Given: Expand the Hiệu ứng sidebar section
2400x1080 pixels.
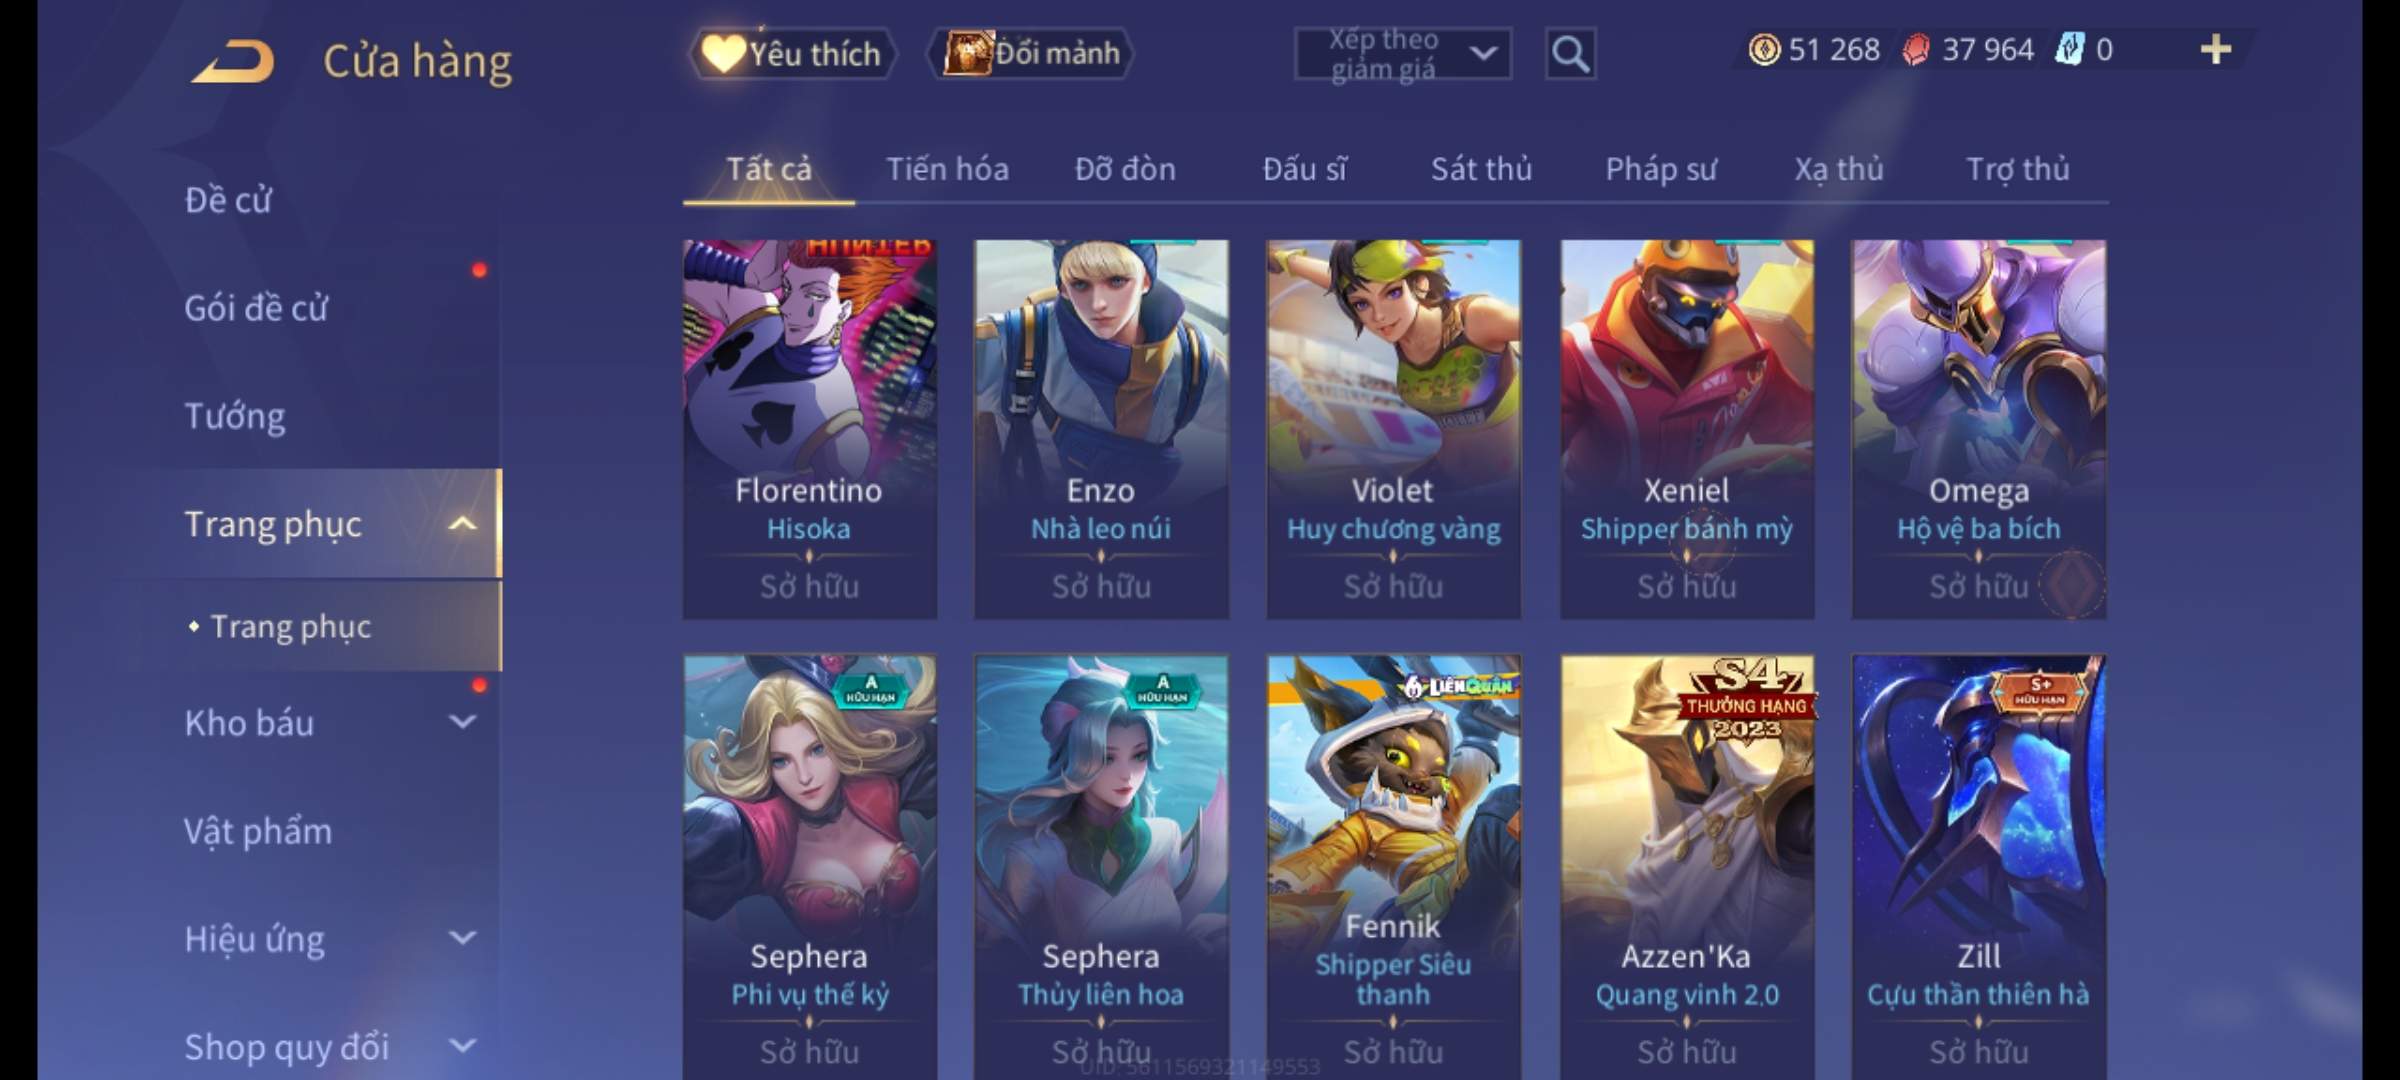Looking at the screenshot, I should click(x=462, y=938).
